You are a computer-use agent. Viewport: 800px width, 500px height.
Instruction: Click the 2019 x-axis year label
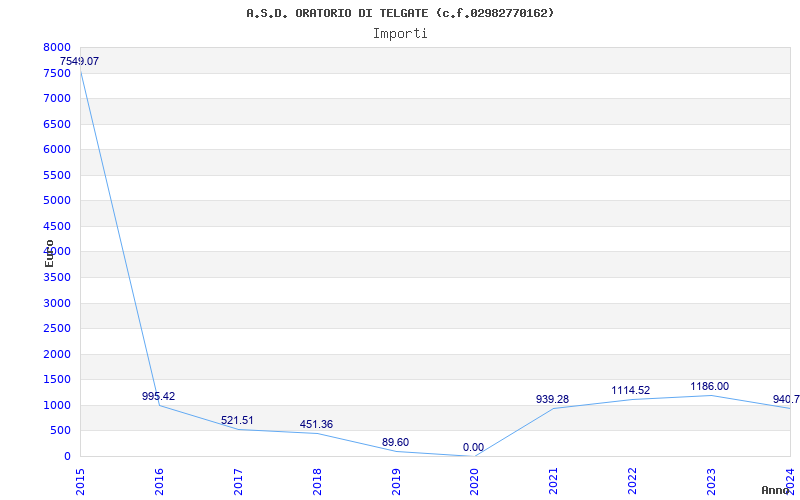[x=395, y=482]
